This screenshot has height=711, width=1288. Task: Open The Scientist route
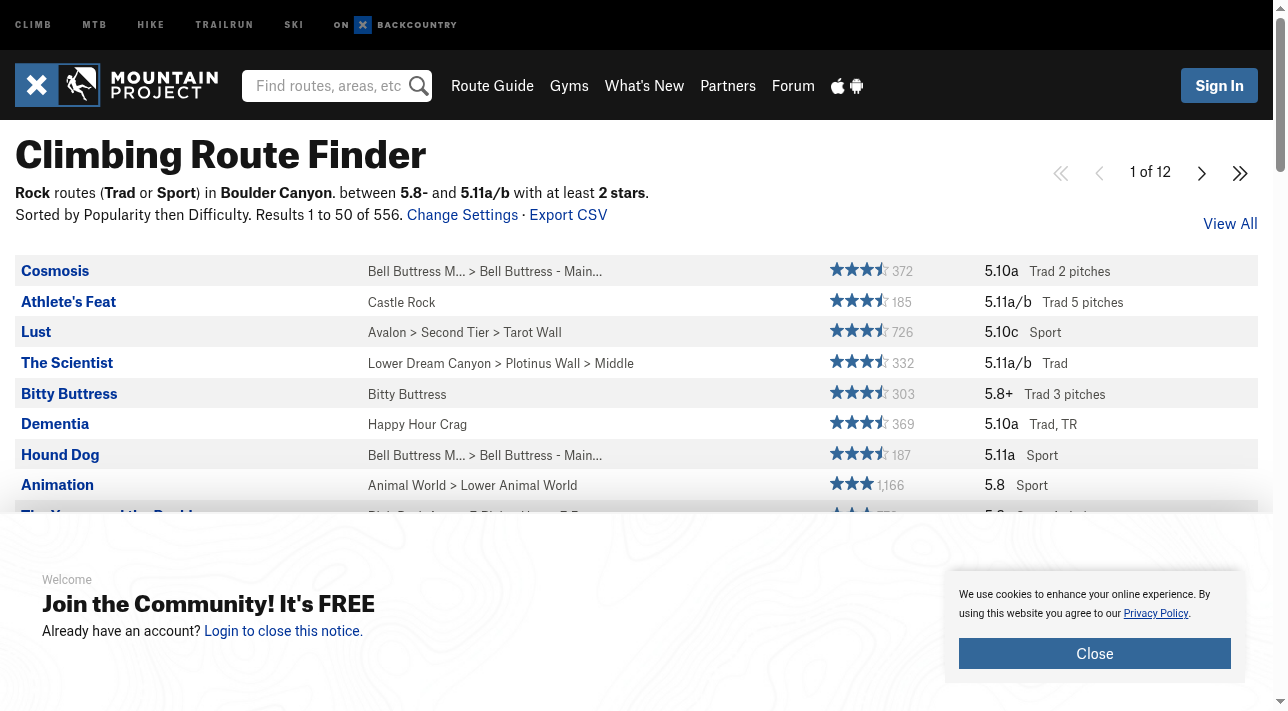click(67, 363)
